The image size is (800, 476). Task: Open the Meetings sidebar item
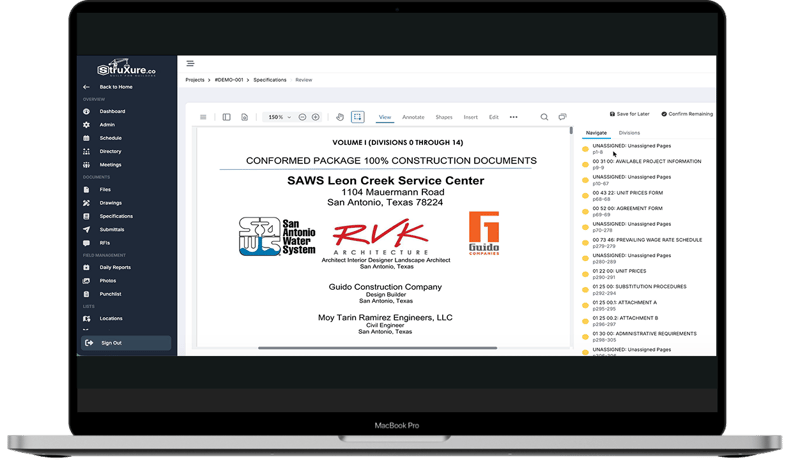(103, 164)
